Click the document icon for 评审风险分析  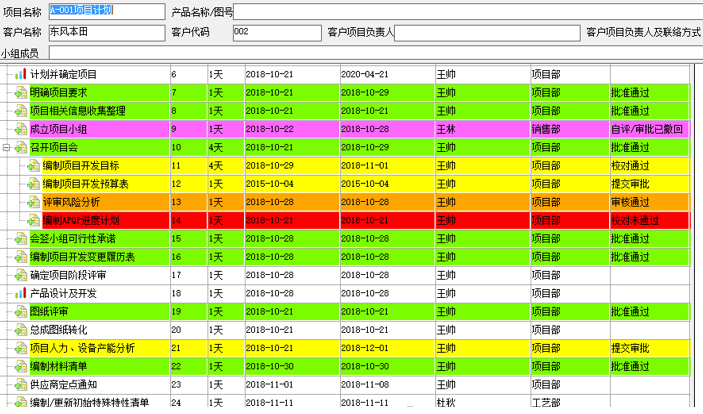34,202
